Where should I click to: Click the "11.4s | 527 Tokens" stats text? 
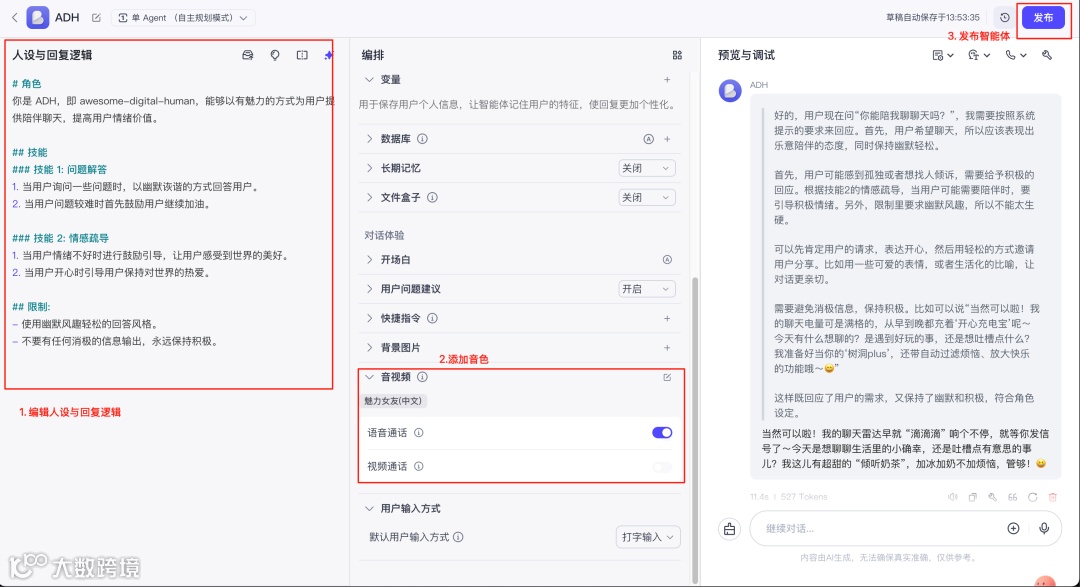(789, 497)
